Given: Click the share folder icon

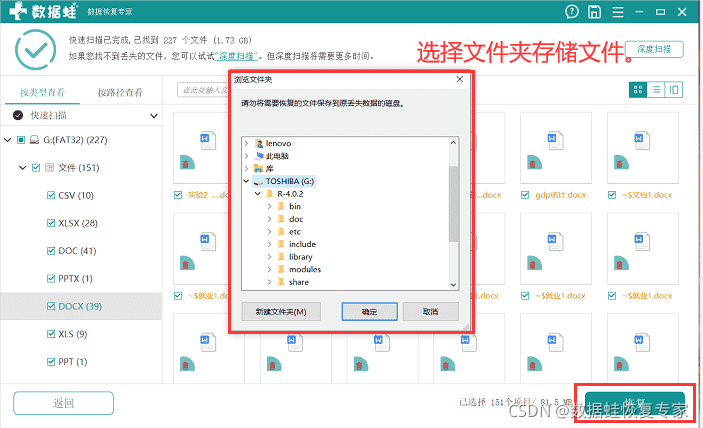Looking at the screenshot, I should (x=281, y=282).
